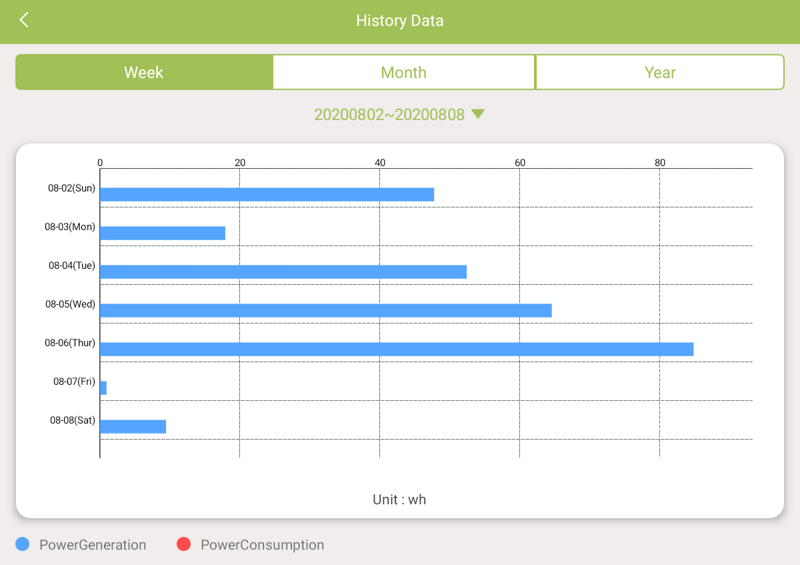Screen dimensions: 800x565
Task: Switch to the Week tab
Action: pos(144,72)
